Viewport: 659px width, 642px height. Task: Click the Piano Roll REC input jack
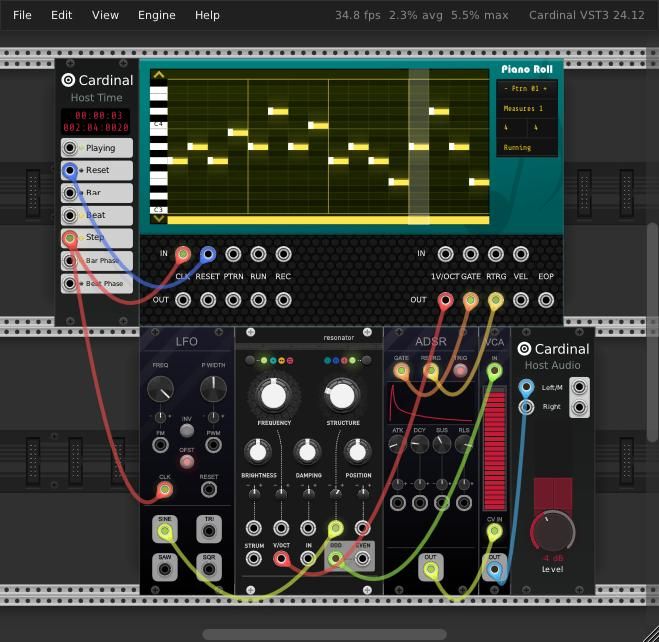[x=283, y=254]
